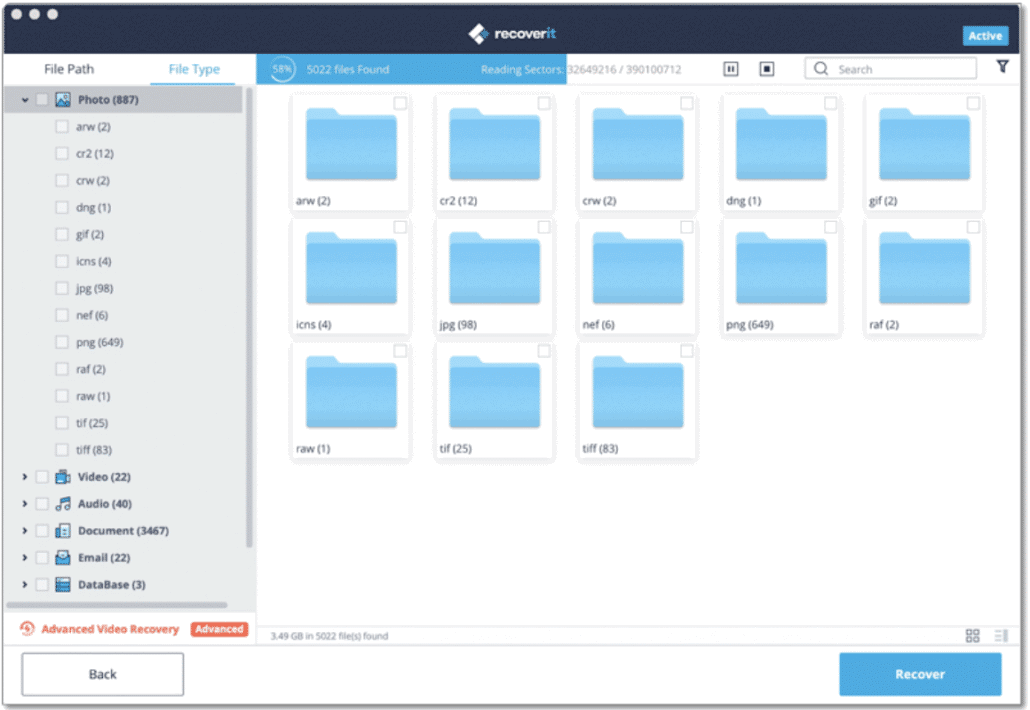The height and width of the screenshot is (710, 1030).
Task: Open the png (649) folder icon
Action: tap(780, 270)
